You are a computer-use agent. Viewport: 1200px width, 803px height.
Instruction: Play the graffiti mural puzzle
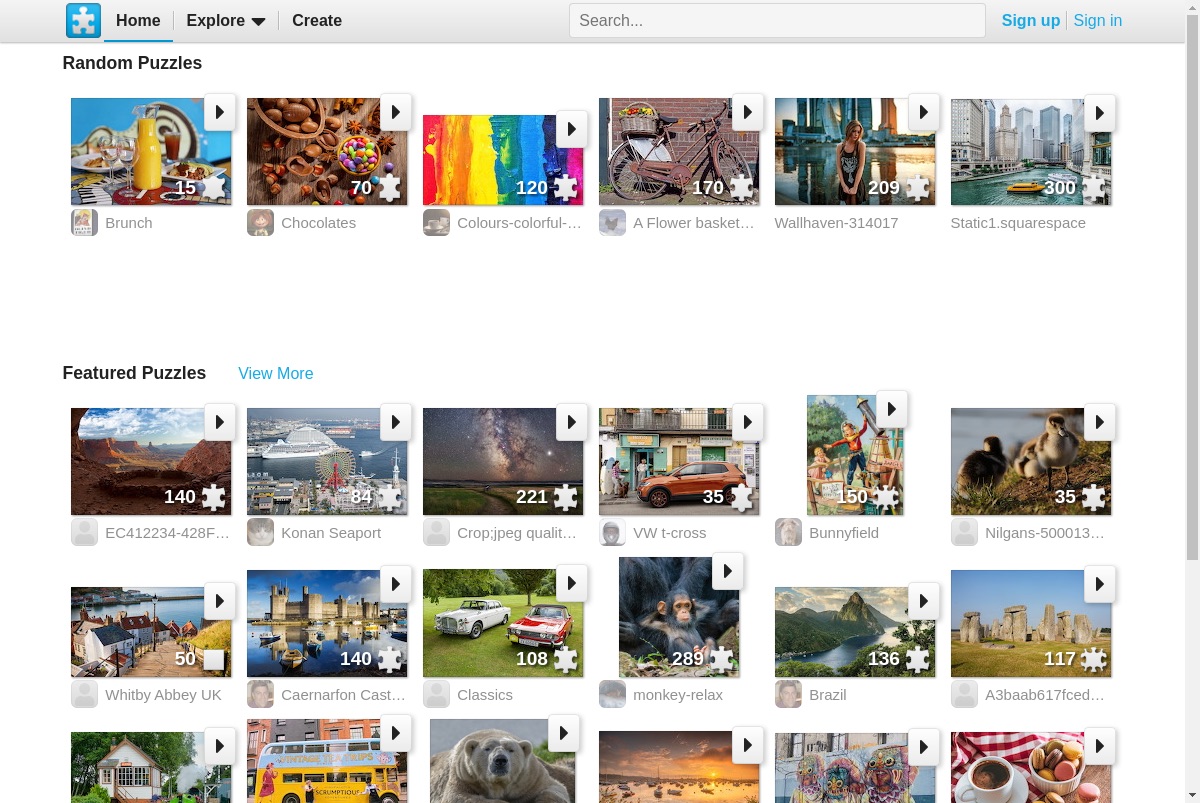[924, 746]
